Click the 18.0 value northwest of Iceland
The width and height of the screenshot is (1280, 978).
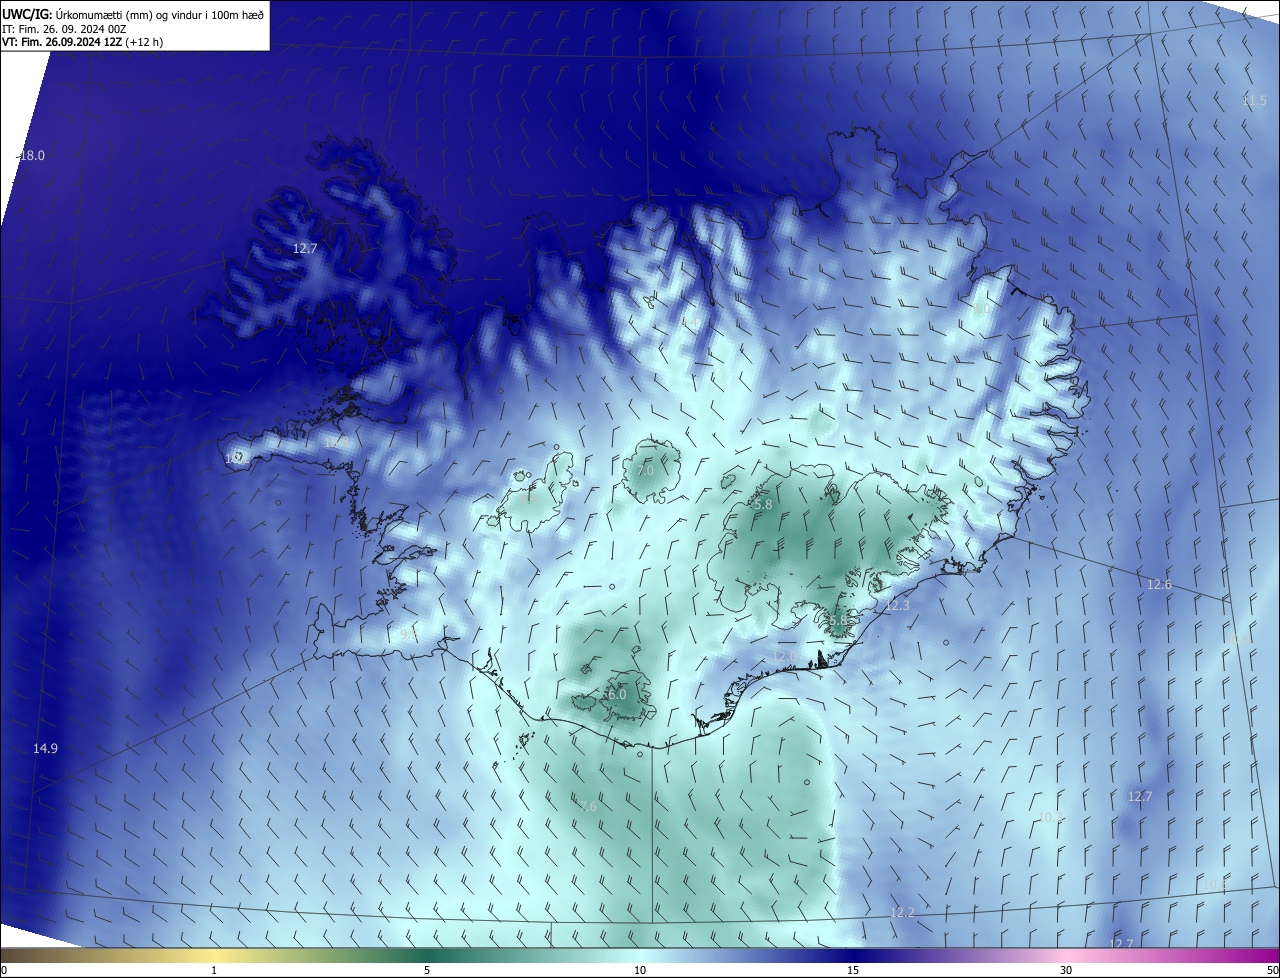pos(33,155)
